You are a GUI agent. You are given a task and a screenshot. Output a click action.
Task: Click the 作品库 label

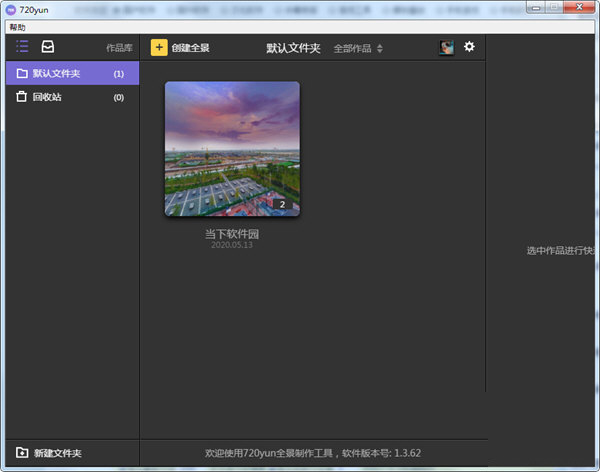119,48
